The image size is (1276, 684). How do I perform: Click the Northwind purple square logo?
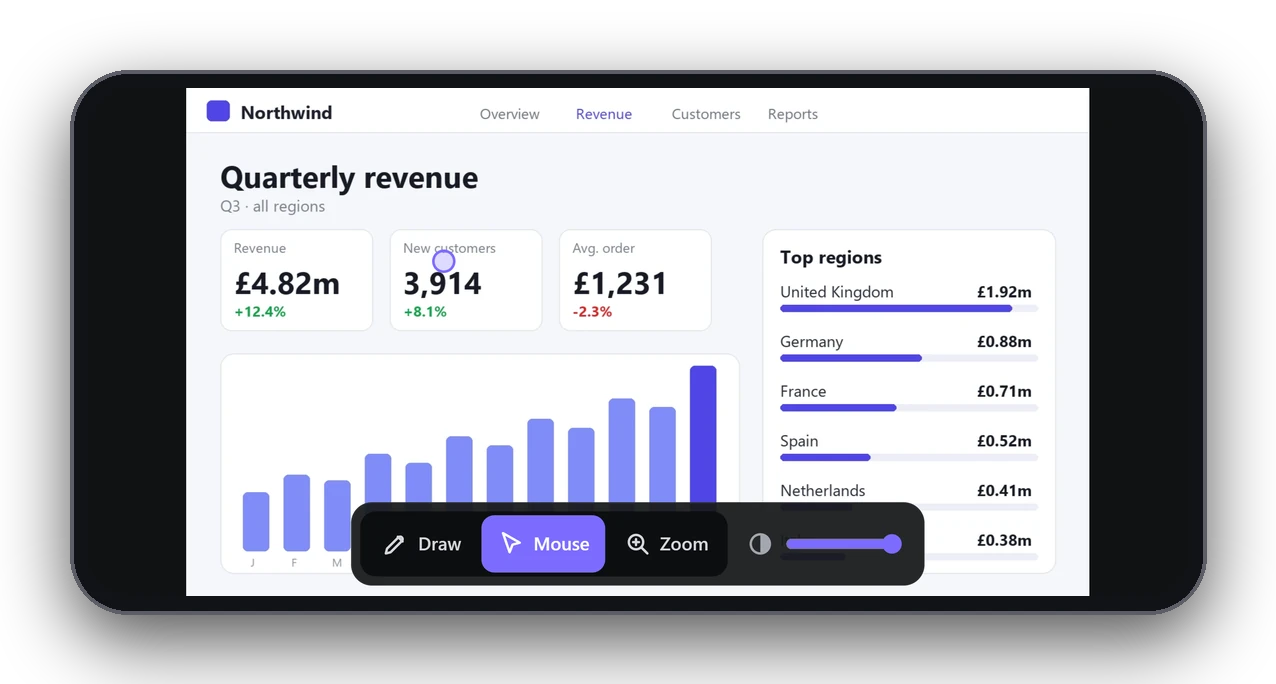coord(218,111)
